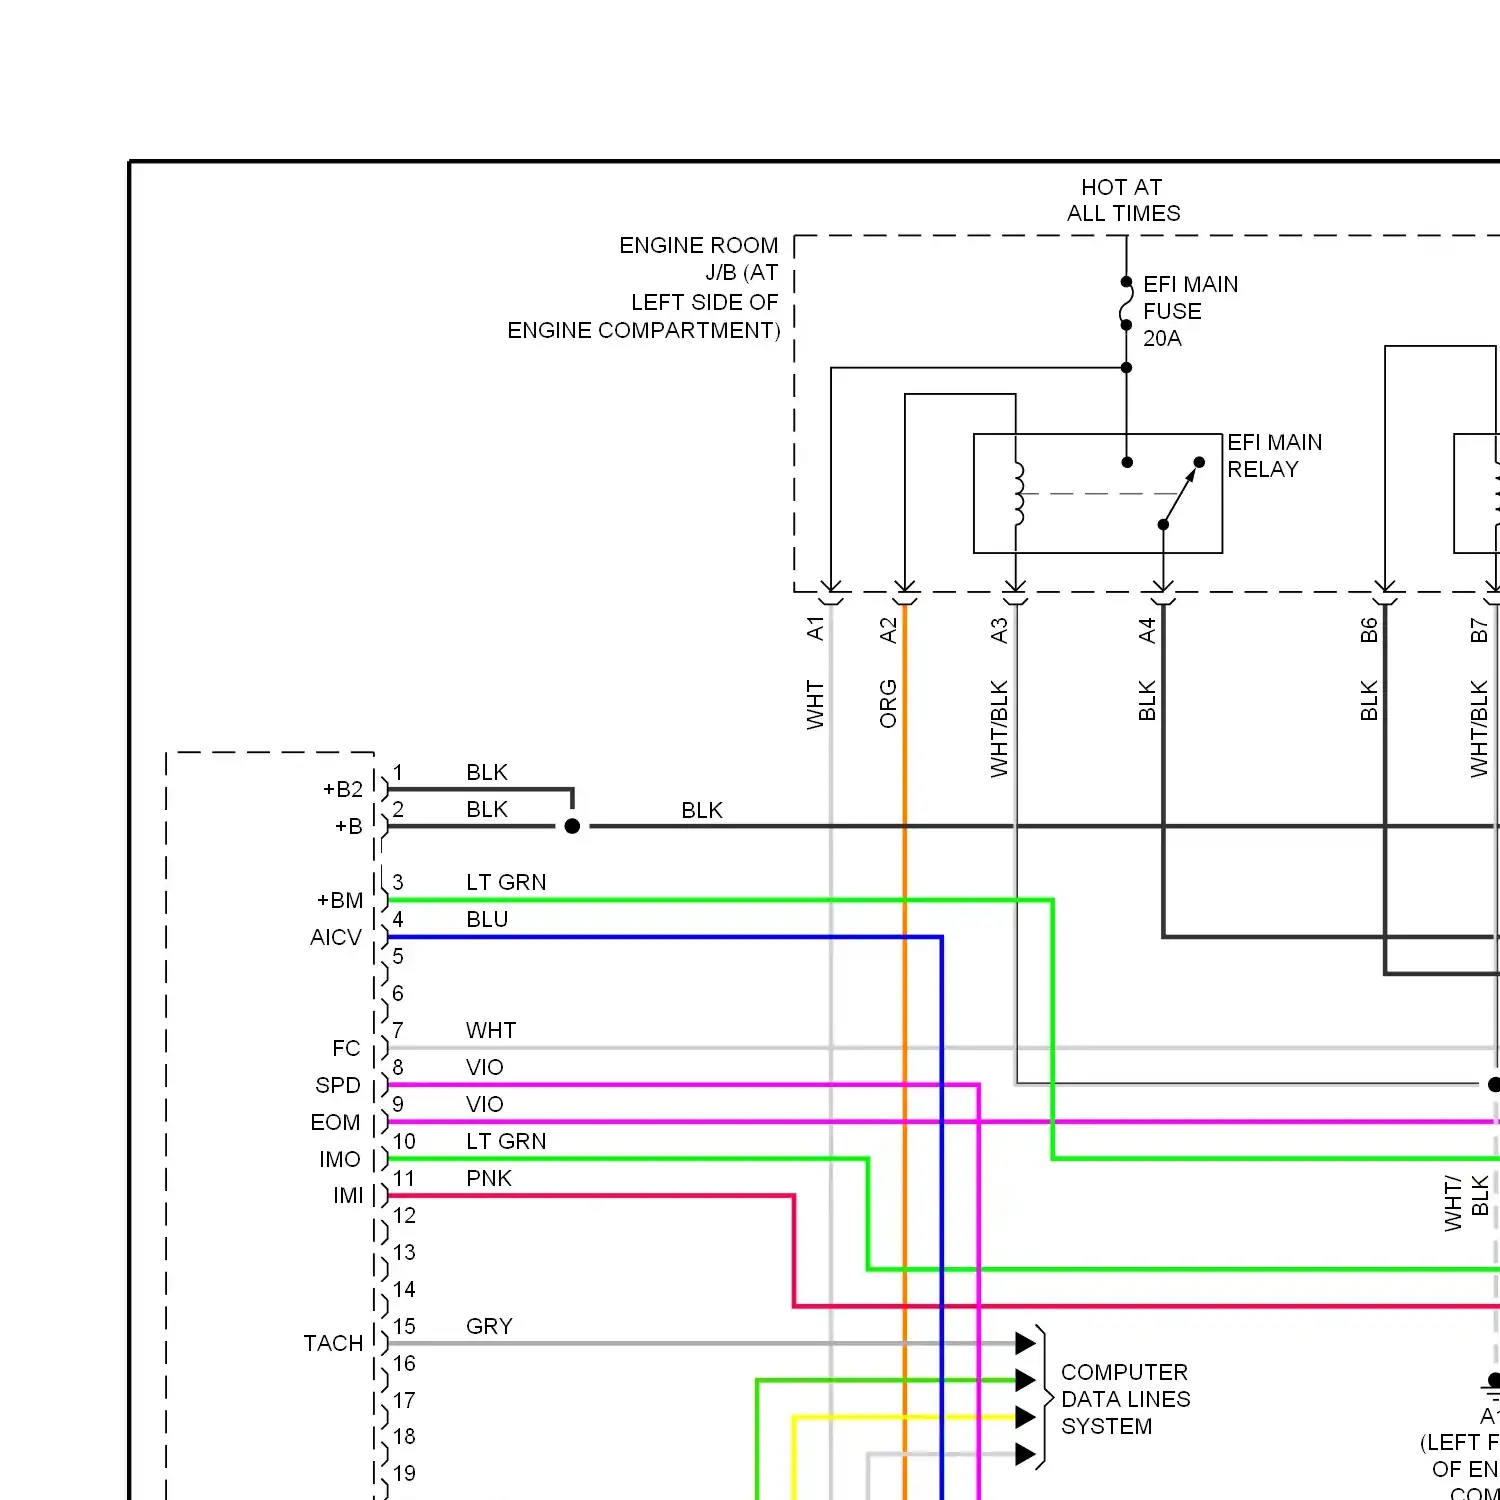Click the relay switch contact arm symbol
Viewport: 1500px width, 1500px height.
(x=1181, y=493)
